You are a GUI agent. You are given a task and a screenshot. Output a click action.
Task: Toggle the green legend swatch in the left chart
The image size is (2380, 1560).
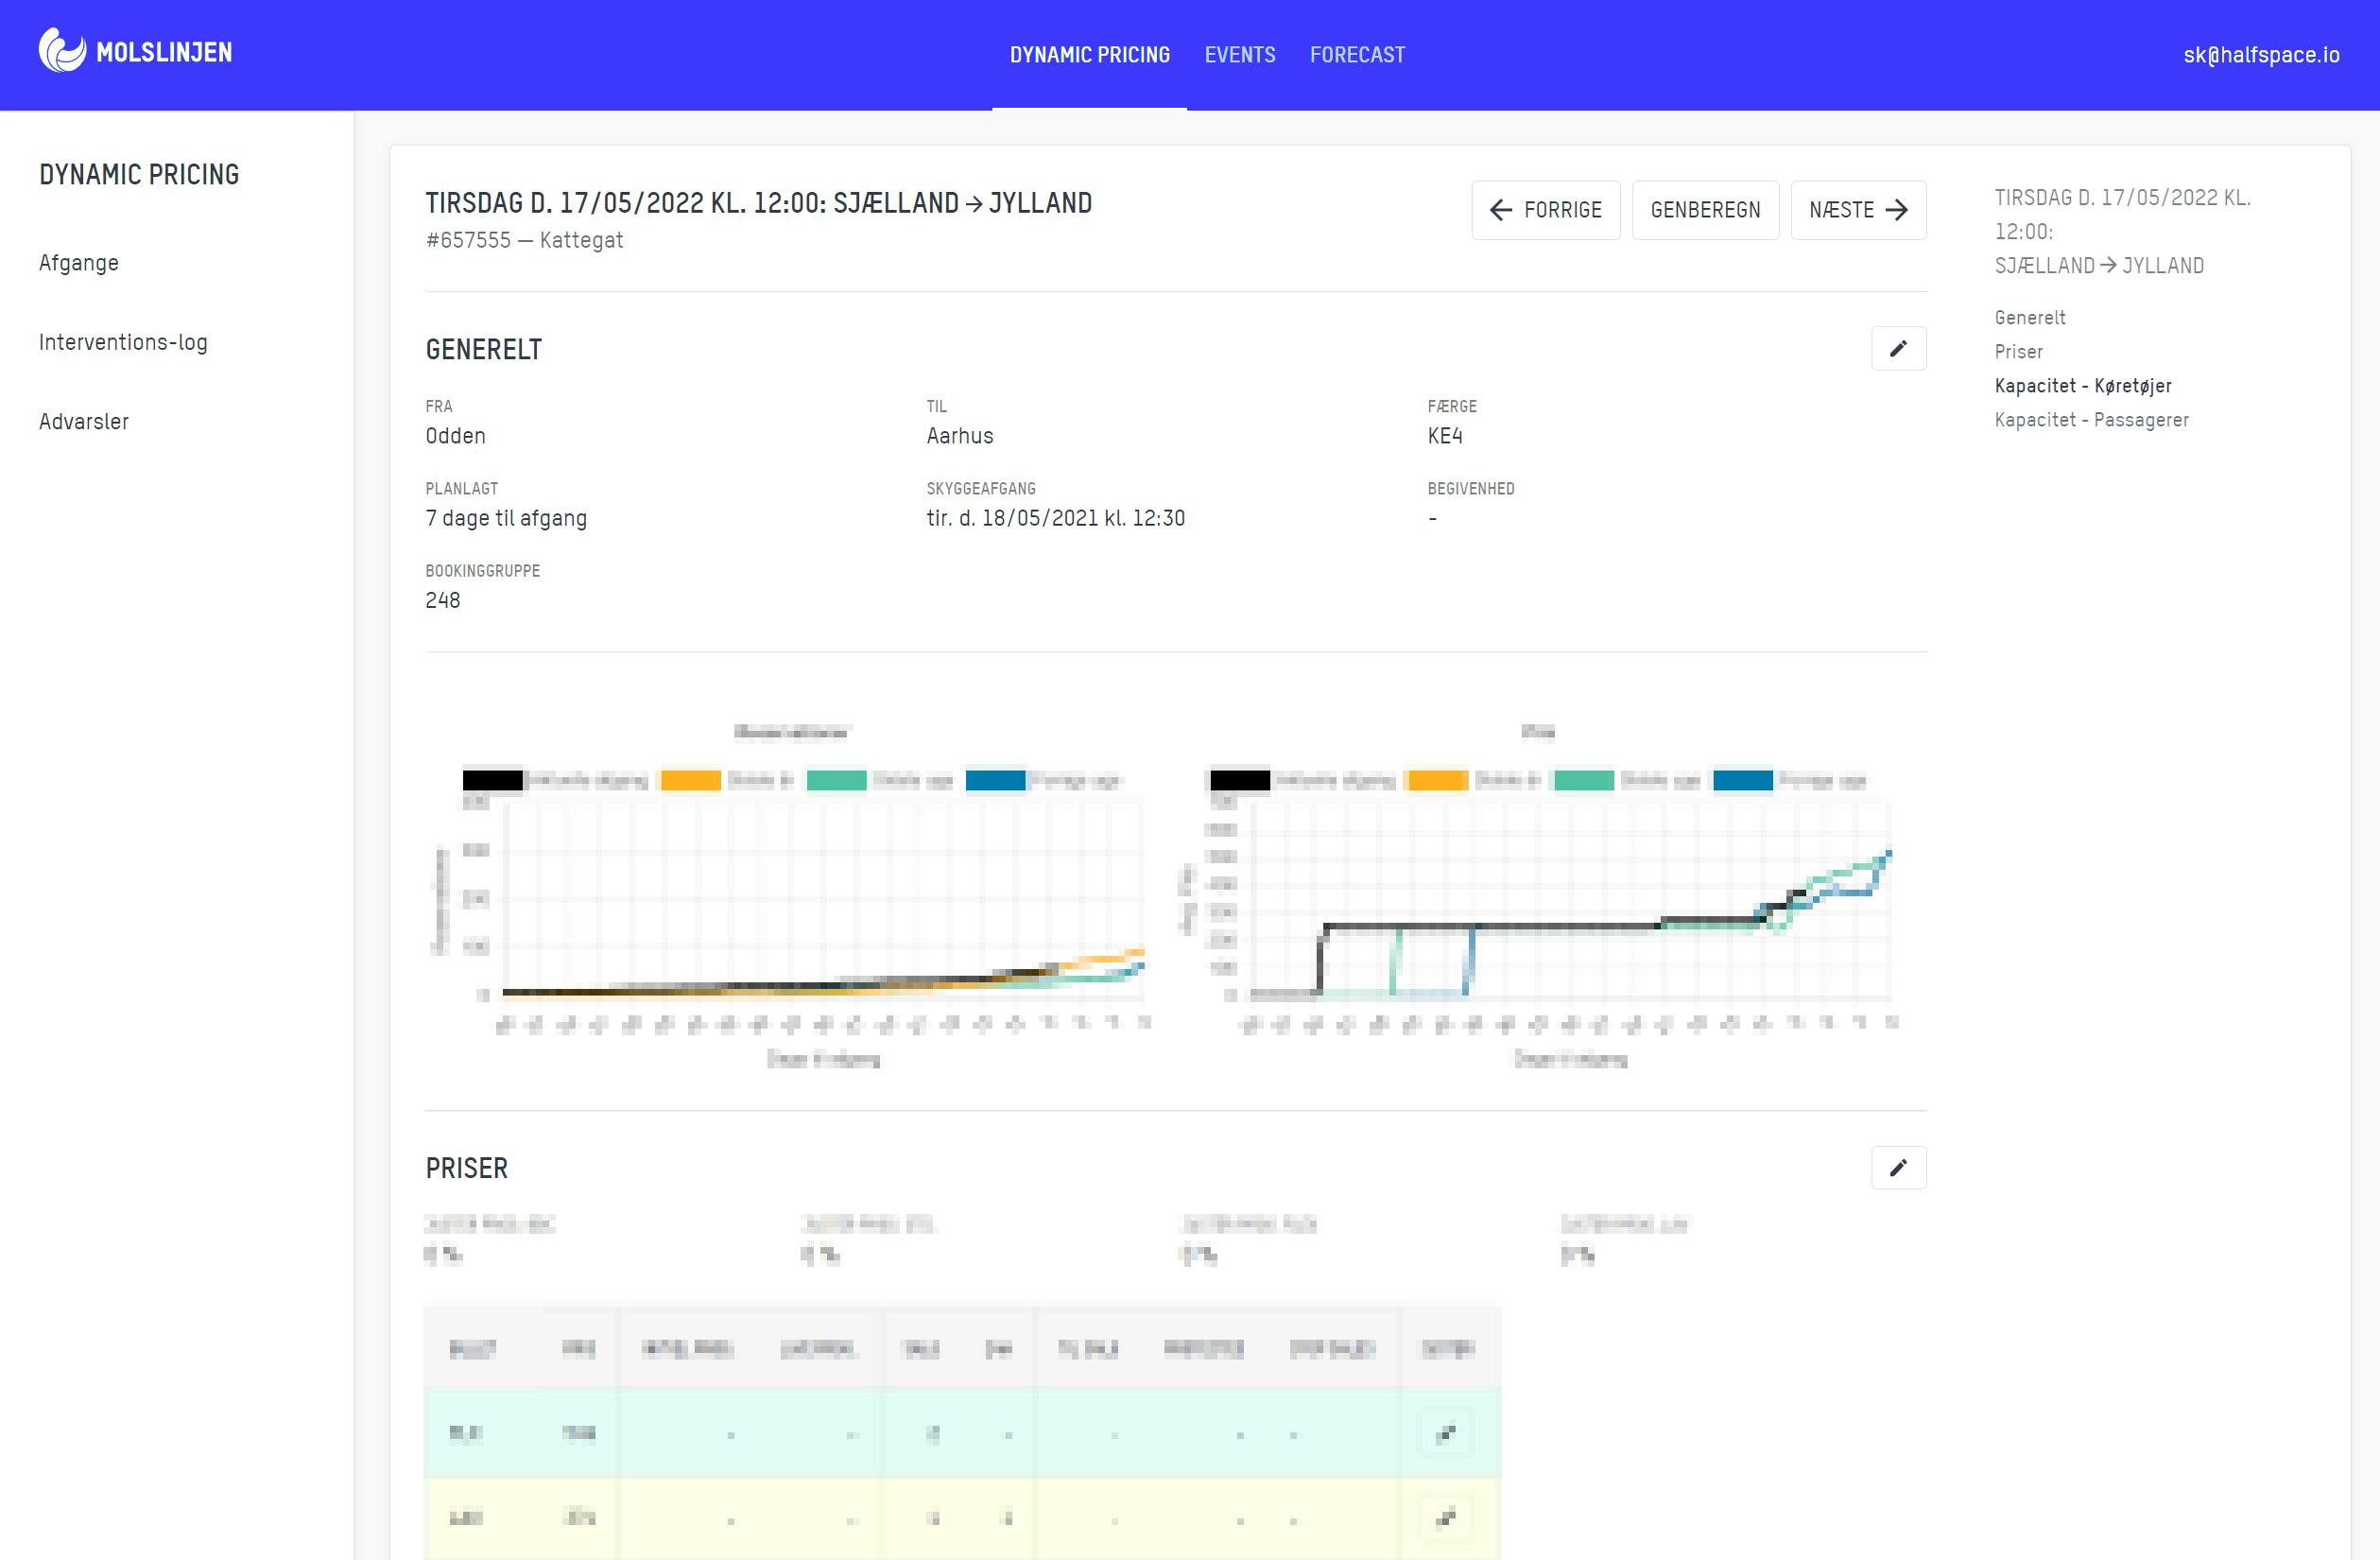836,780
